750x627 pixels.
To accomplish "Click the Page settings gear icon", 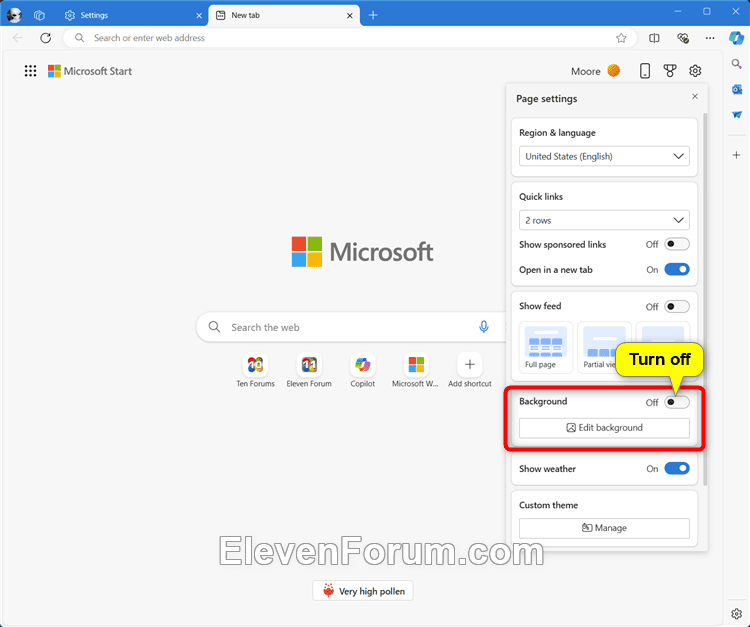I will [695, 71].
